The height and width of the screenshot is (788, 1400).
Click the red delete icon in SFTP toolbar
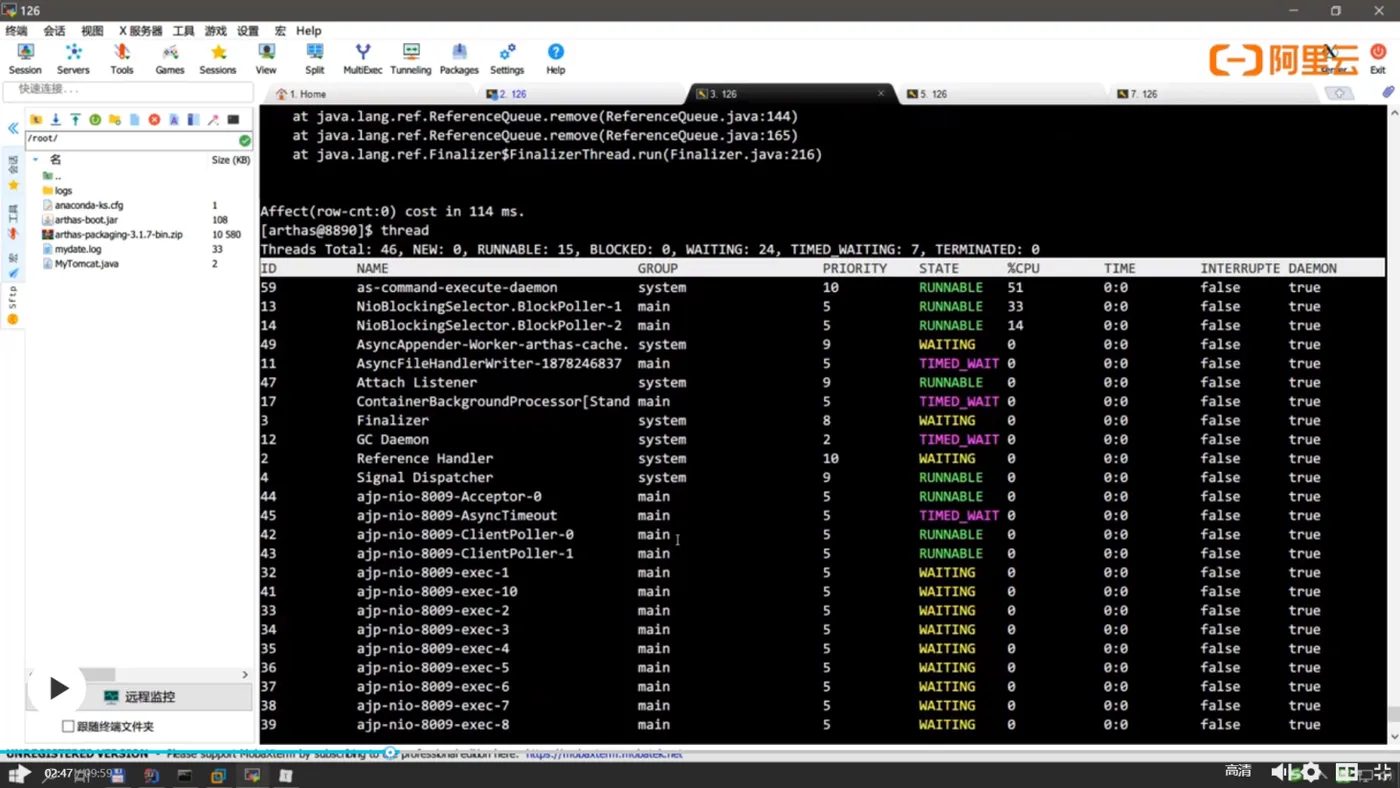(x=154, y=120)
